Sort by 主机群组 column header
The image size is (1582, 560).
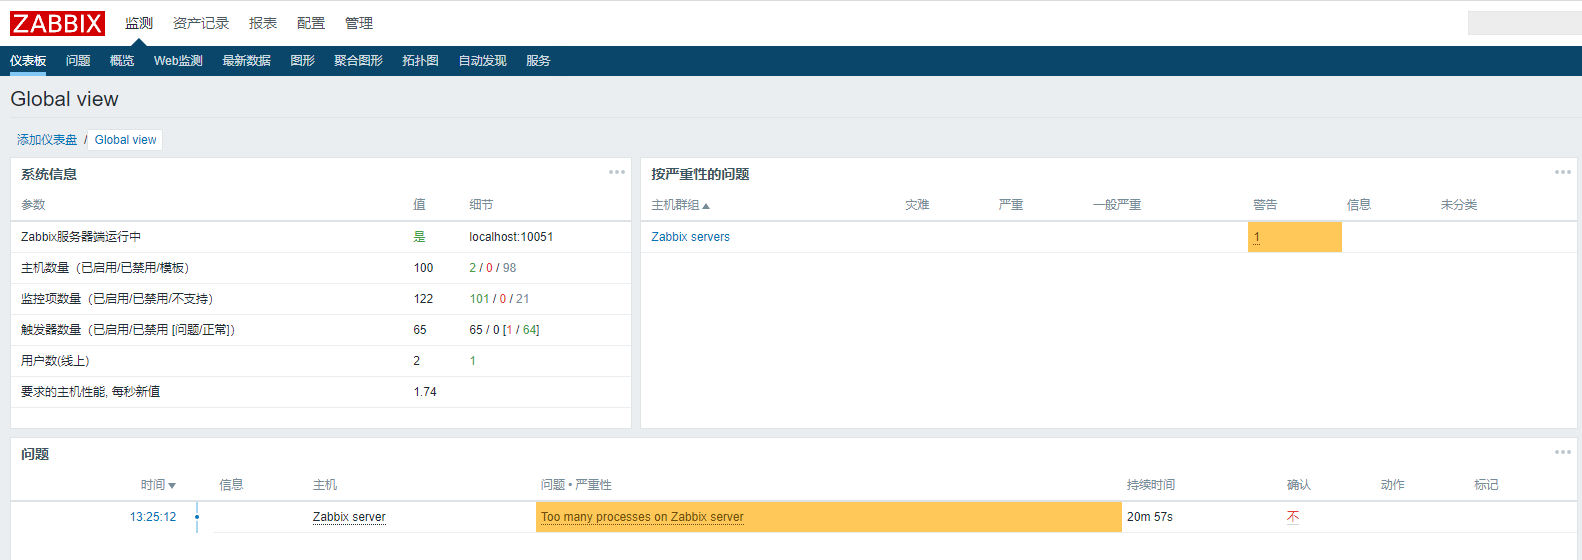click(680, 205)
